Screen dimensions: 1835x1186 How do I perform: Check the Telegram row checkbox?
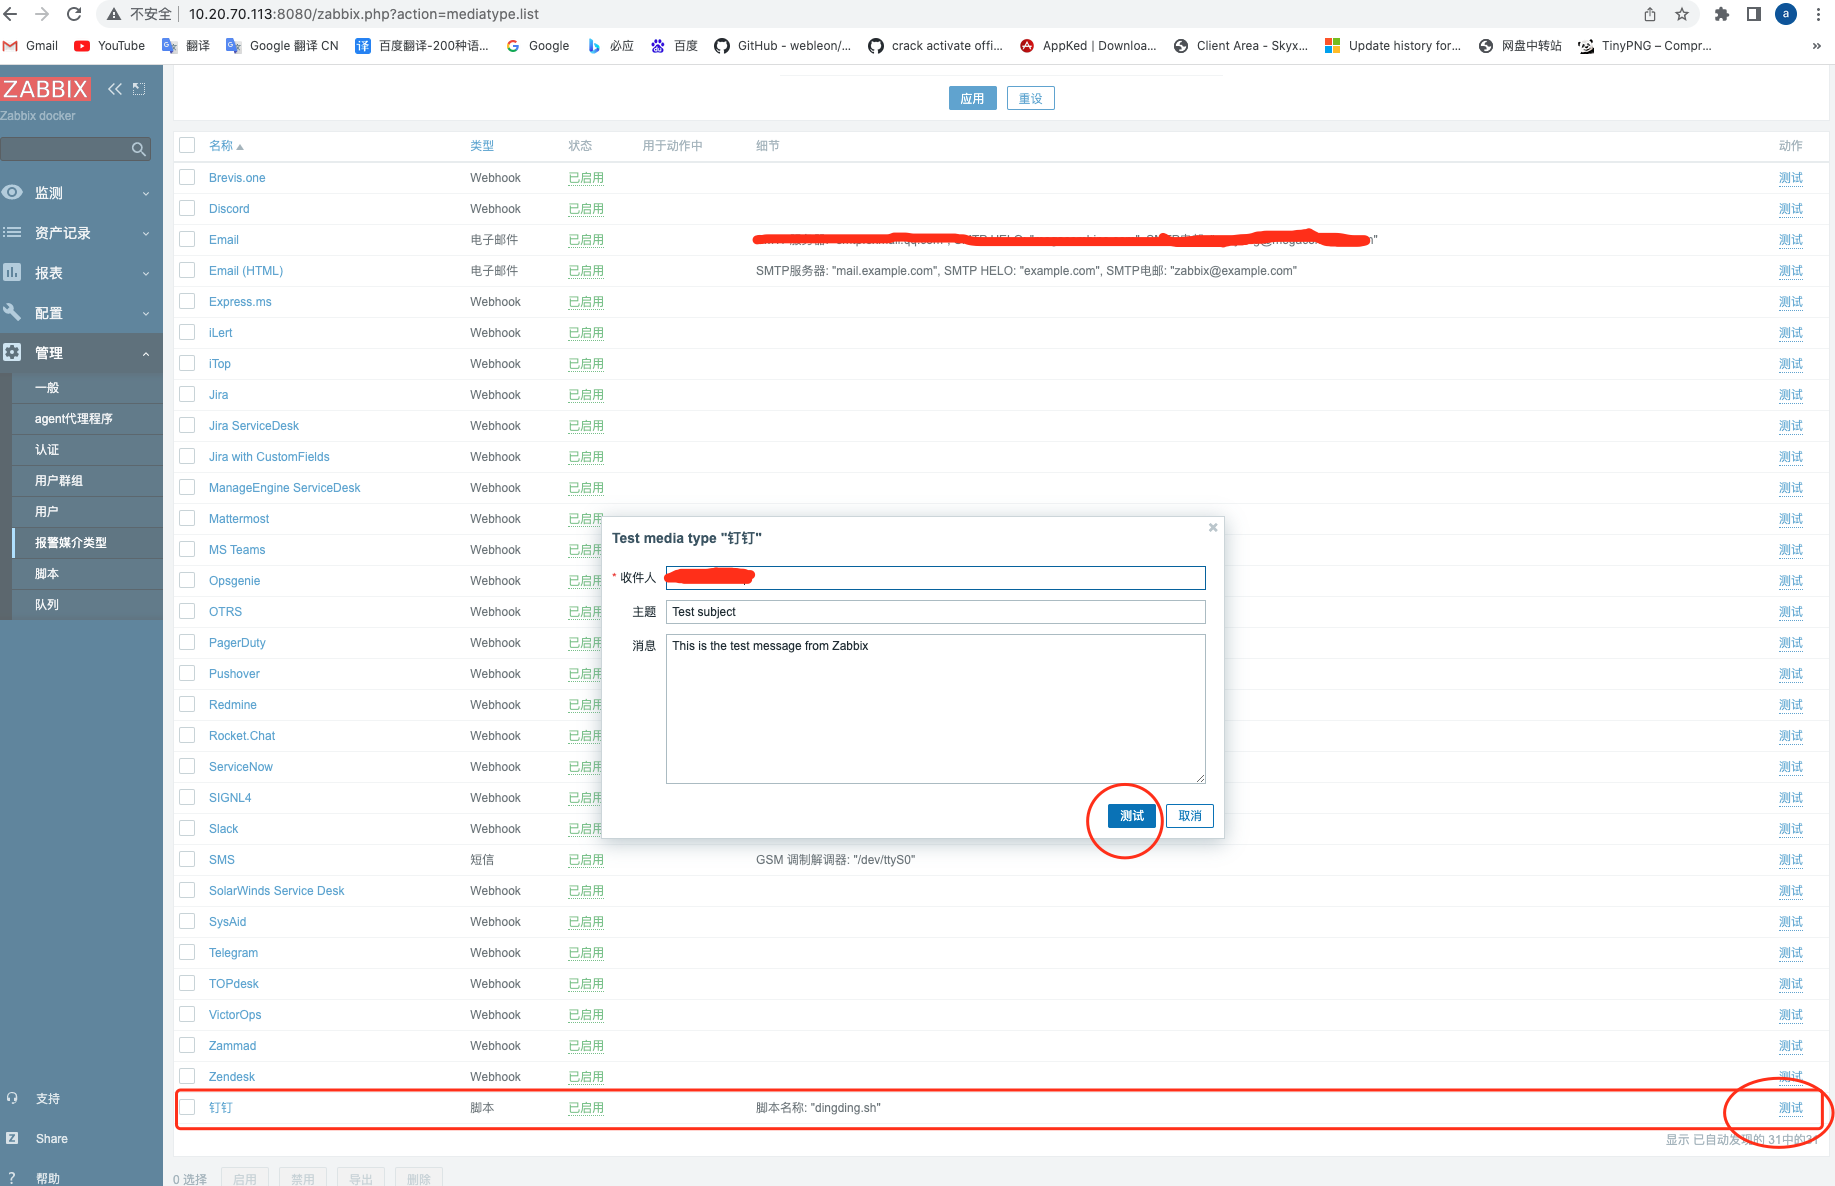[187, 952]
